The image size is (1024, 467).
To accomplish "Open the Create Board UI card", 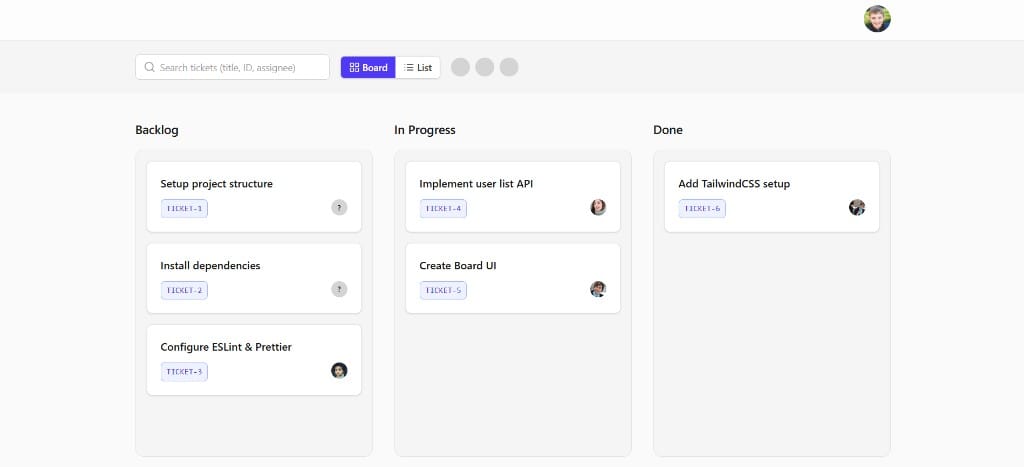I will (513, 278).
